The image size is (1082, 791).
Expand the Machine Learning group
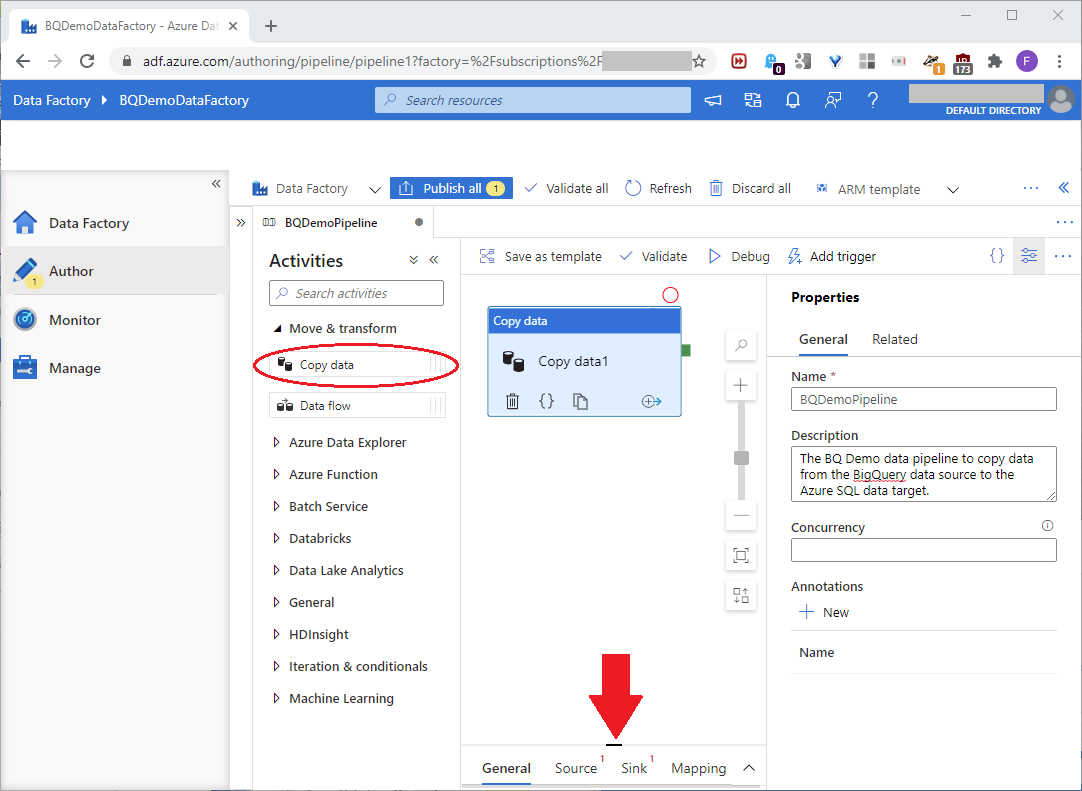[x=277, y=698]
